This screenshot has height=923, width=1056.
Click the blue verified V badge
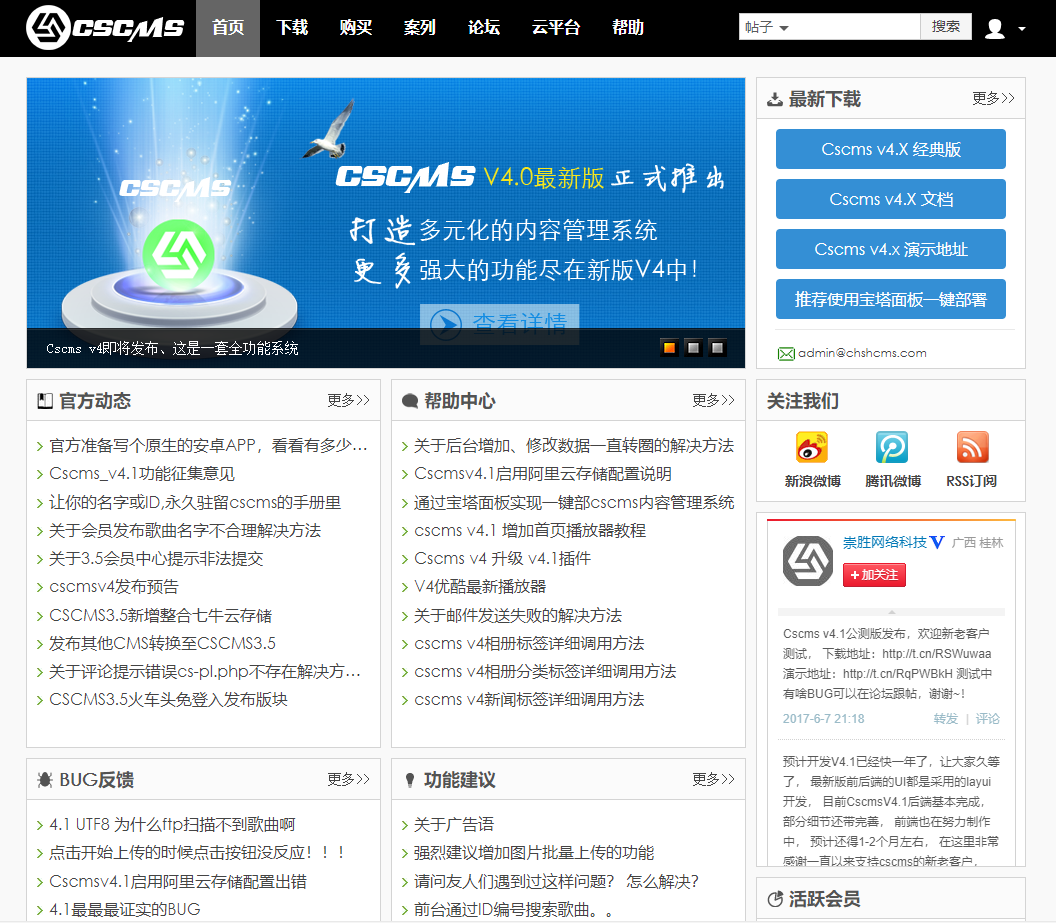(937, 543)
